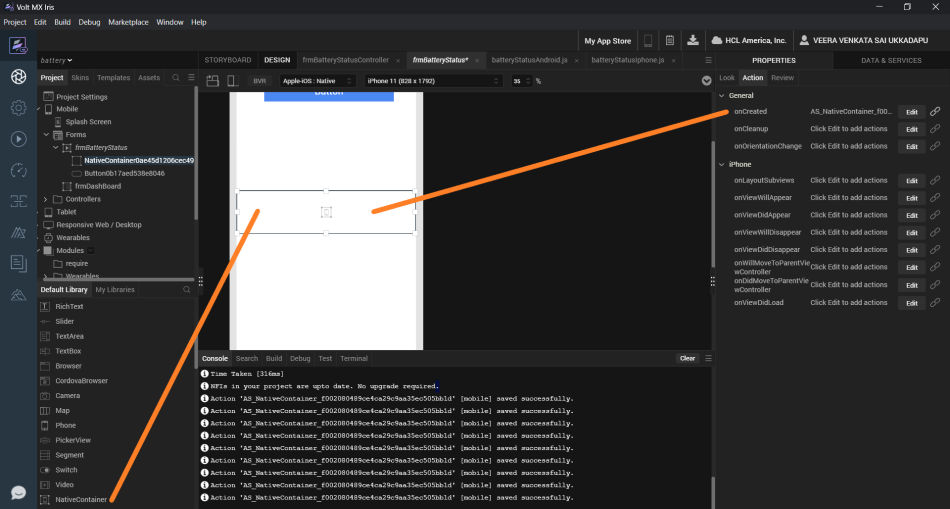Open the Marketplace menu
The height and width of the screenshot is (509, 950).
click(128, 22)
